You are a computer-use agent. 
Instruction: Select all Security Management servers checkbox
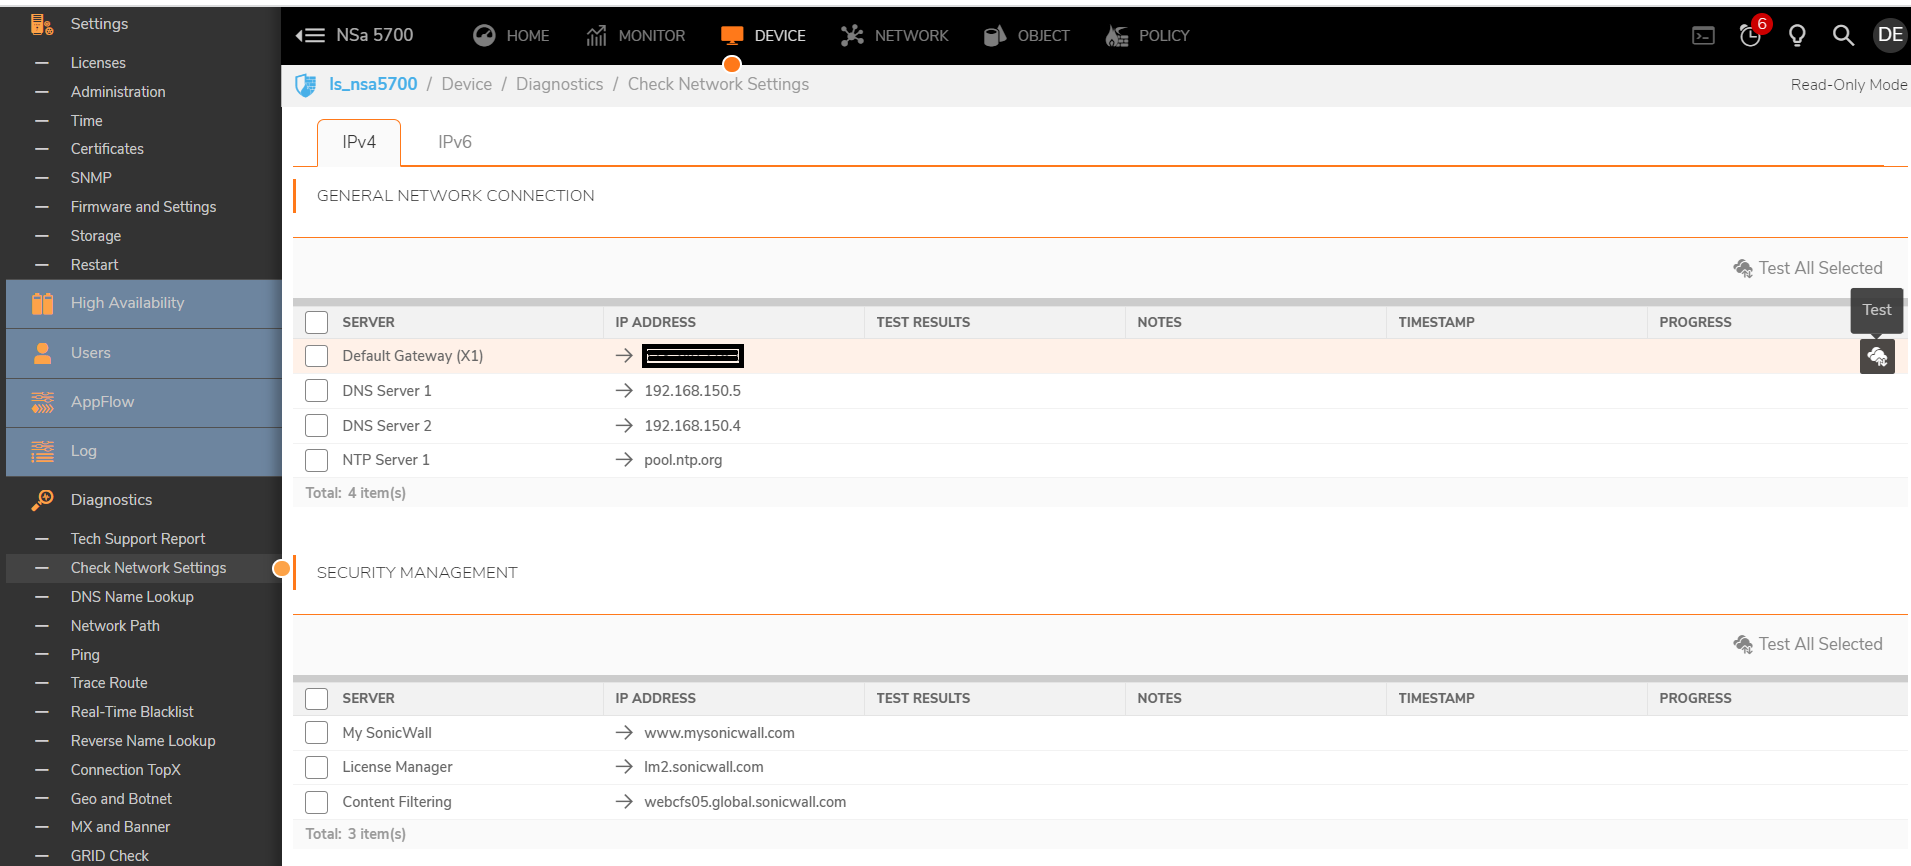(317, 698)
